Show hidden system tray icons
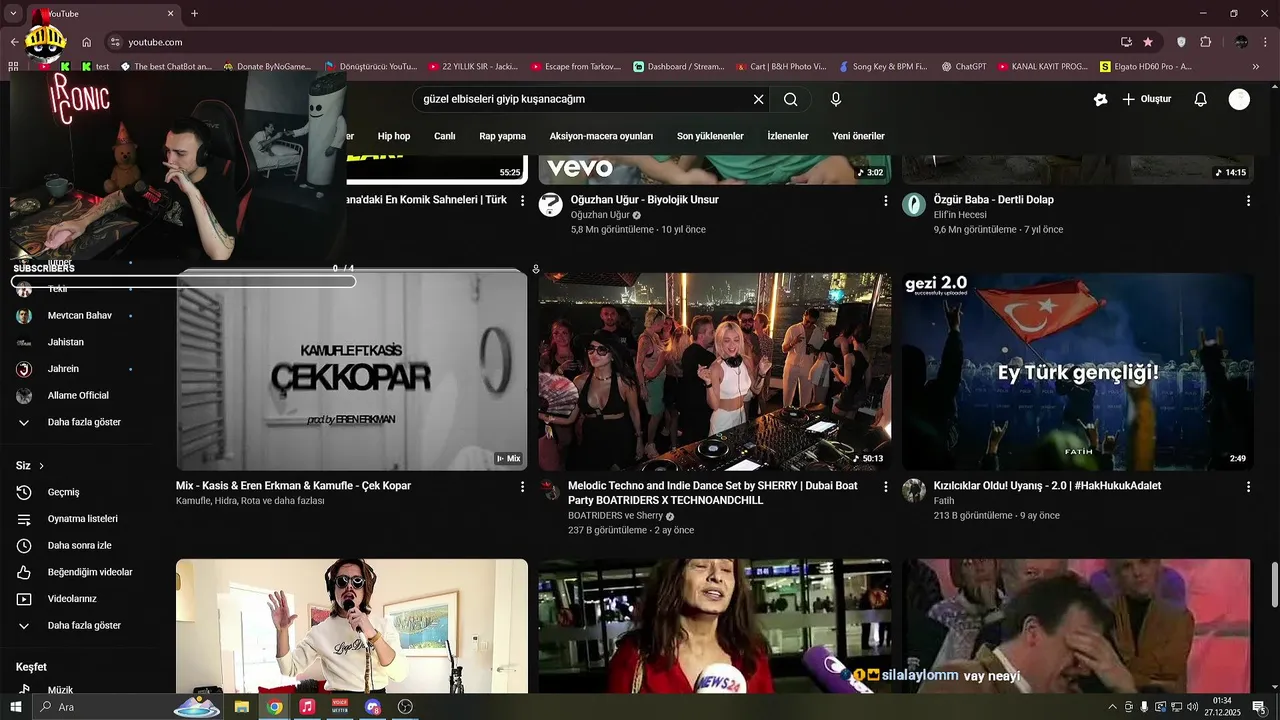 (x=1112, y=707)
